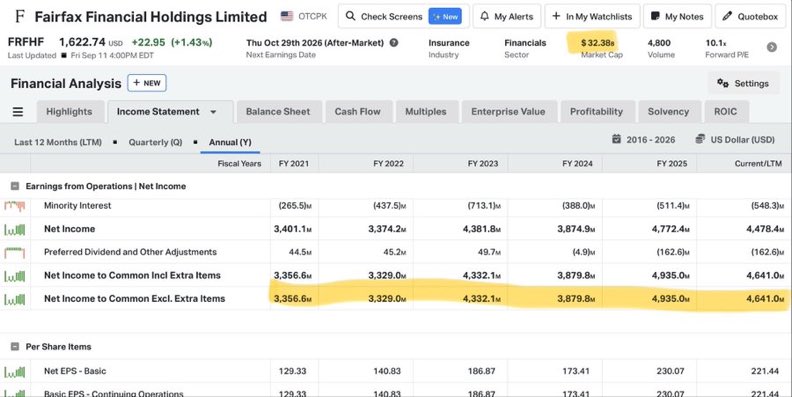792x397 pixels.
Task: Click the Net EPS - Basic chart icon
Action: click(x=15, y=371)
